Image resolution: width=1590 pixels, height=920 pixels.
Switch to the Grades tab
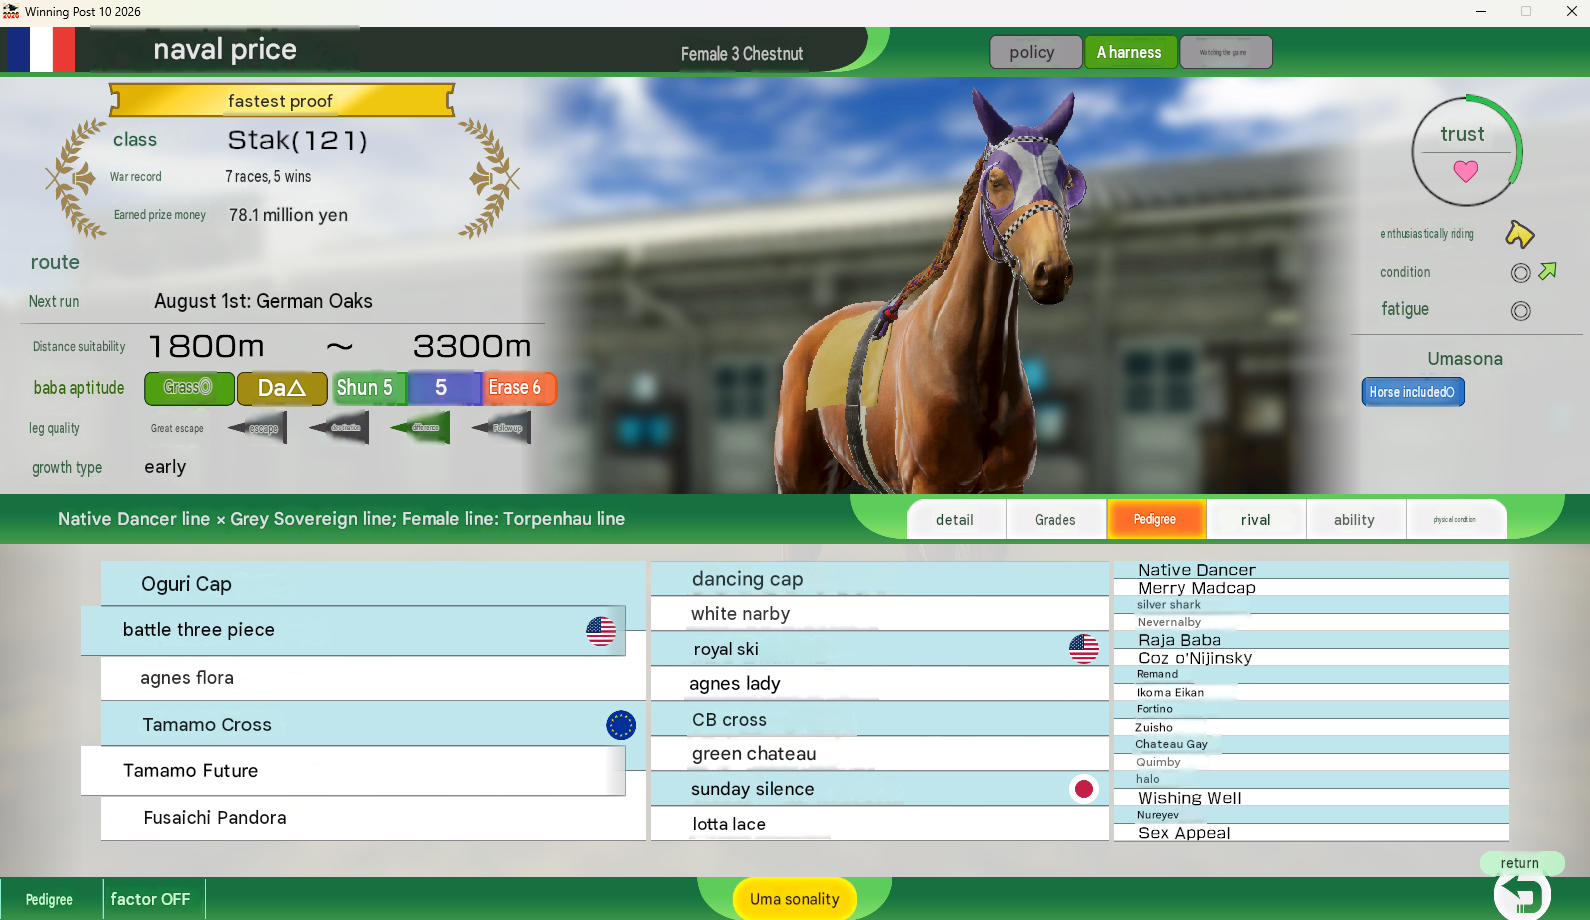pyautogui.click(x=1055, y=520)
